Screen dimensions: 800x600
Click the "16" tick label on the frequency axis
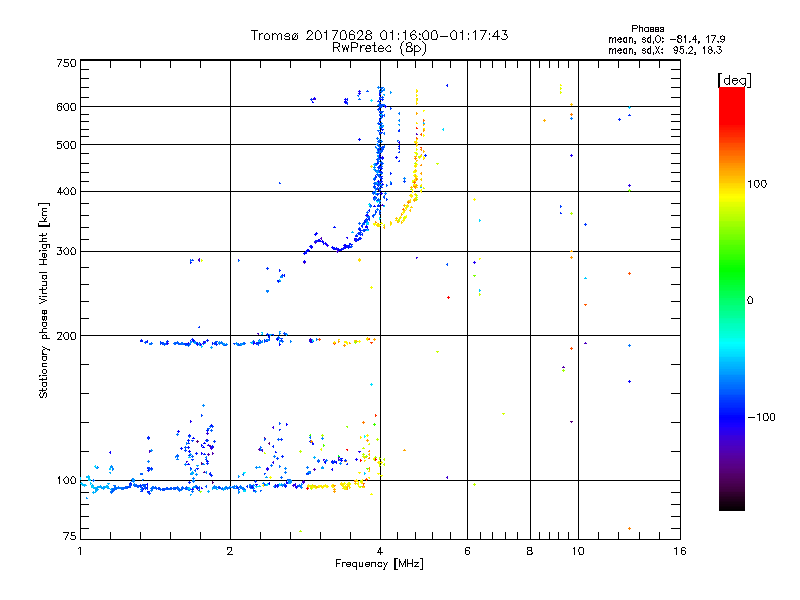pos(679,551)
